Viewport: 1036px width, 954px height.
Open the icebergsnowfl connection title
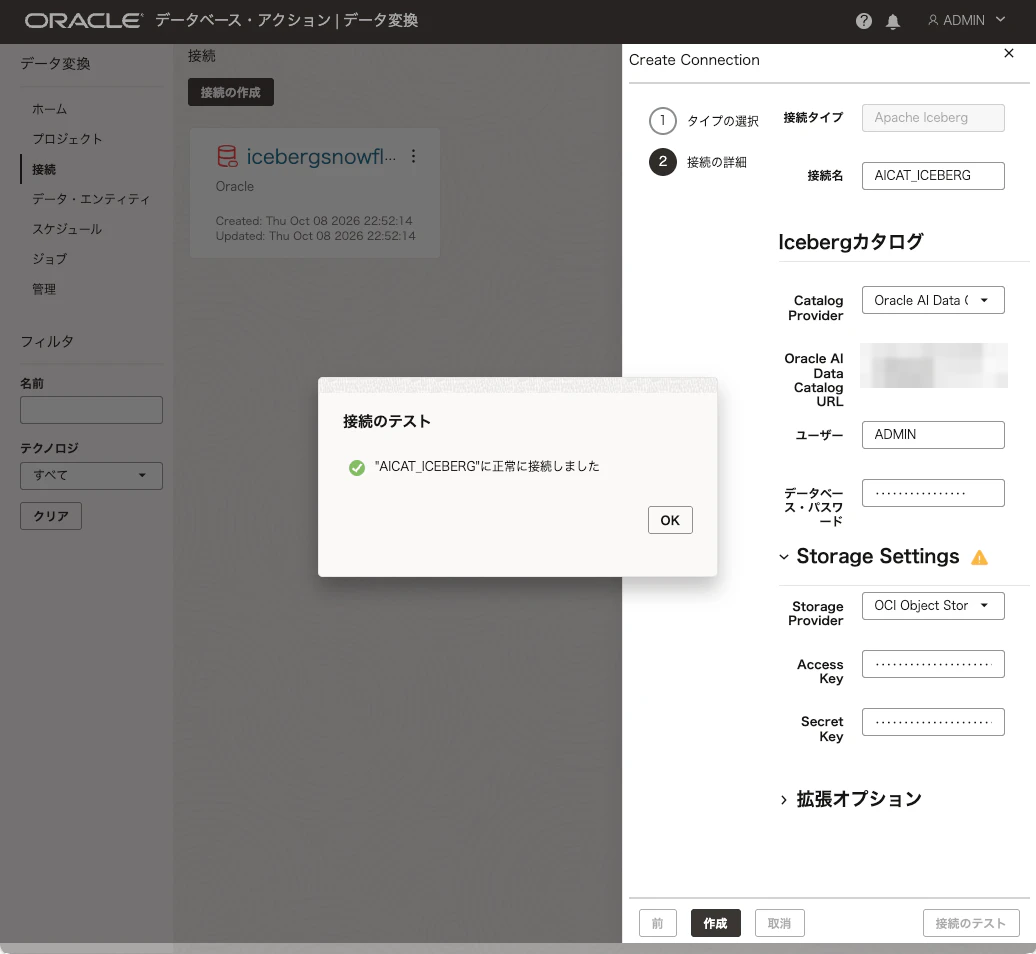tap(321, 157)
